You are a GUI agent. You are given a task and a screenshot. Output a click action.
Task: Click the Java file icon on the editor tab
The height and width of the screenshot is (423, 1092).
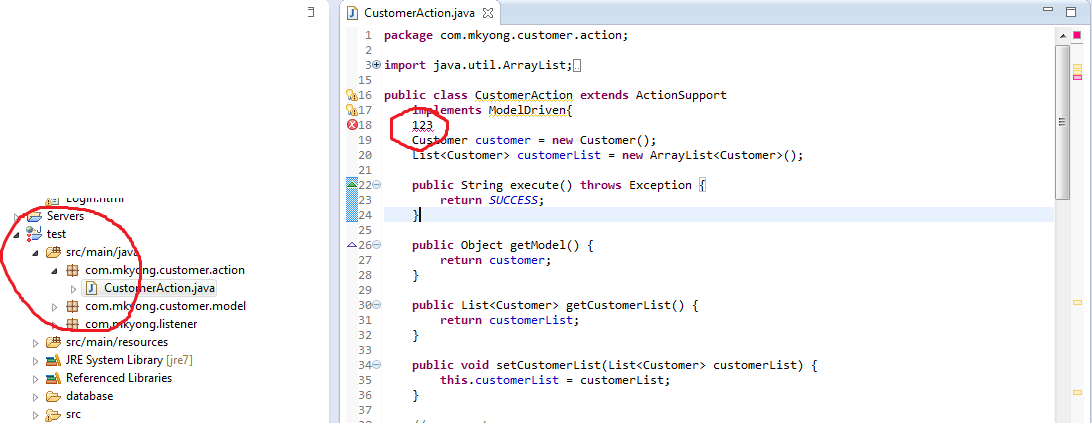point(353,13)
